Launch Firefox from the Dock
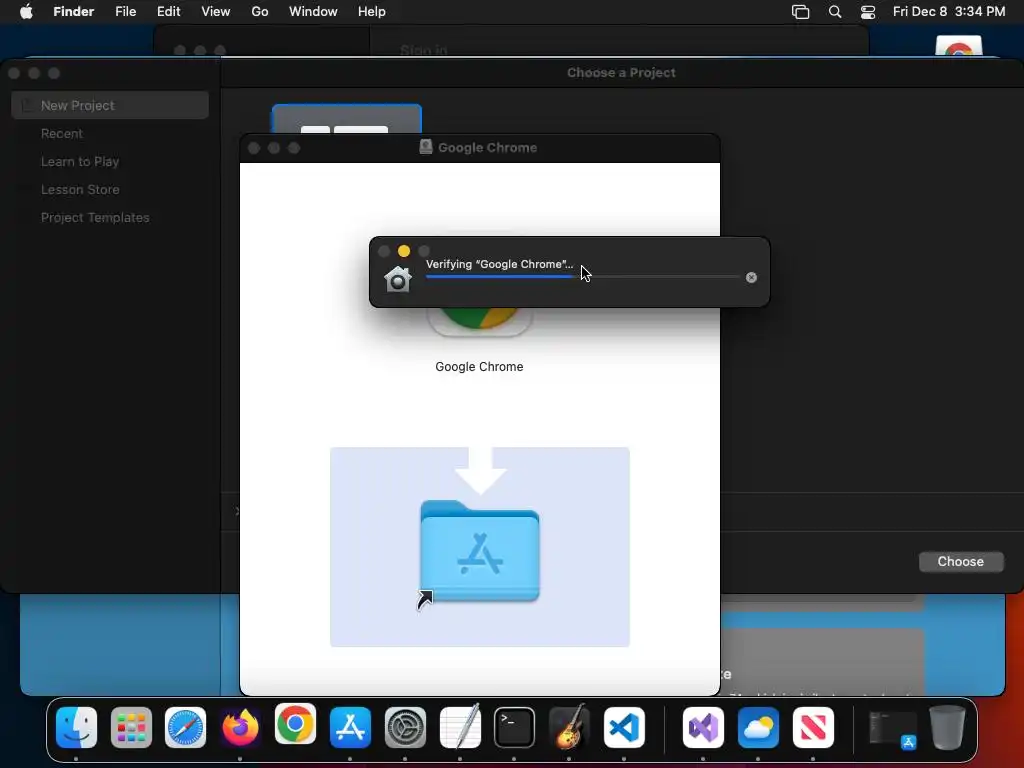 (240, 727)
